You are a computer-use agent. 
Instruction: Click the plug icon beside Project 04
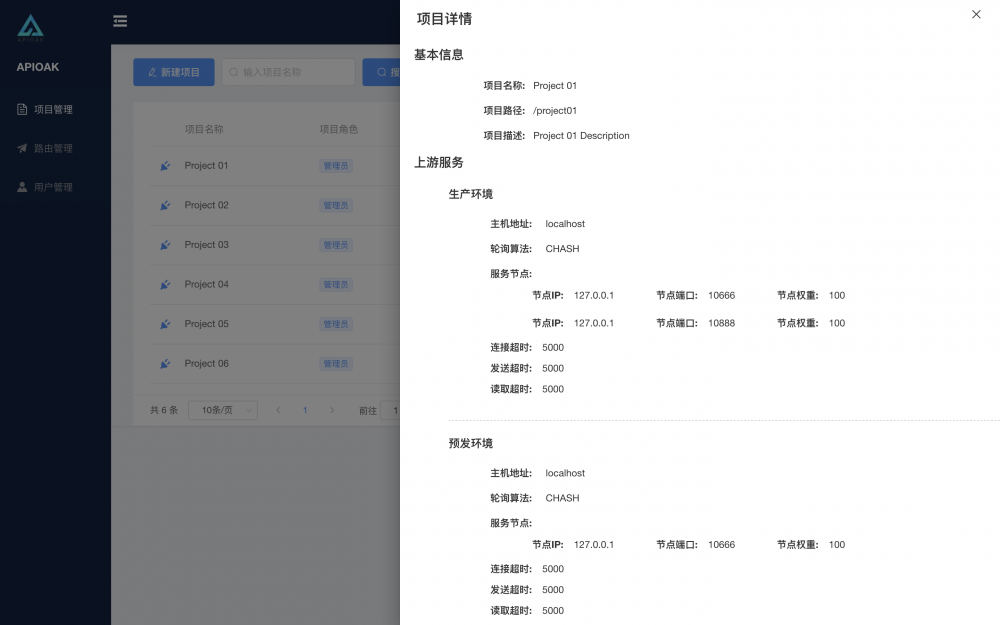click(x=164, y=284)
